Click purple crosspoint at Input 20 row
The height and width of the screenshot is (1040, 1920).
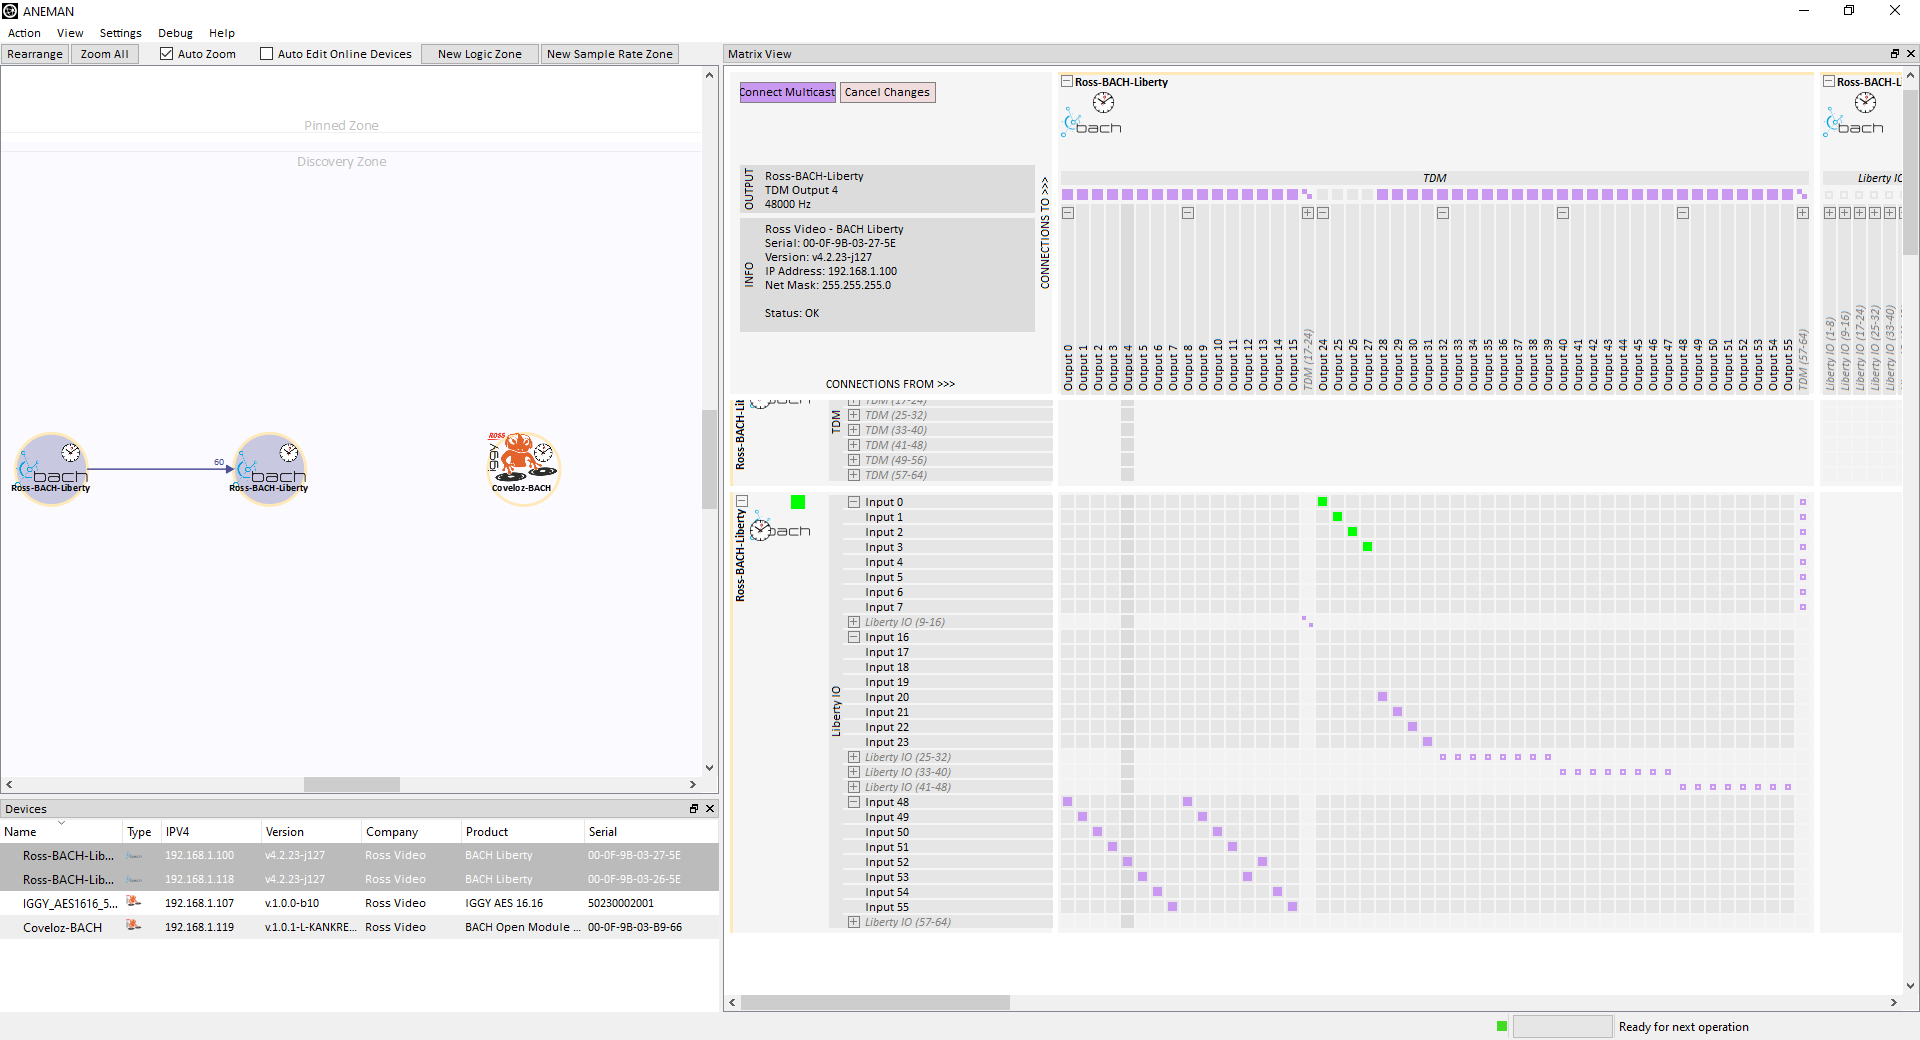[1382, 697]
